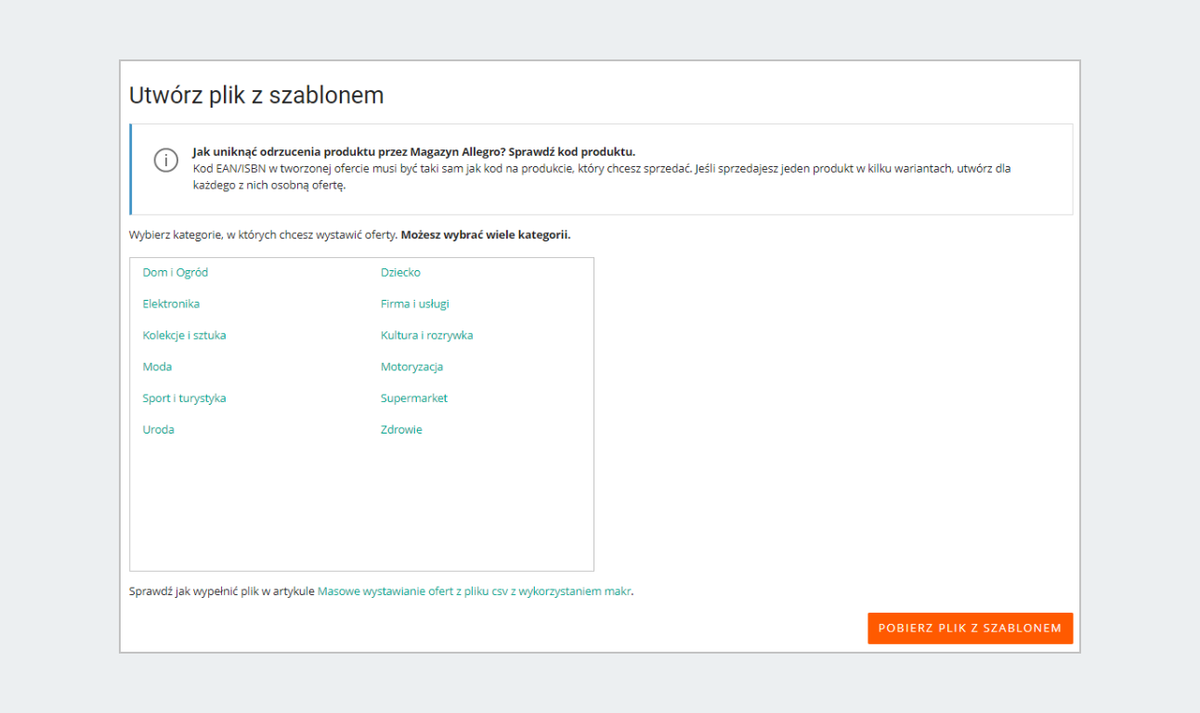Pick the Uroda category
The width and height of the screenshot is (1200, 713).
pyautogui.click(x=158, y=430)
